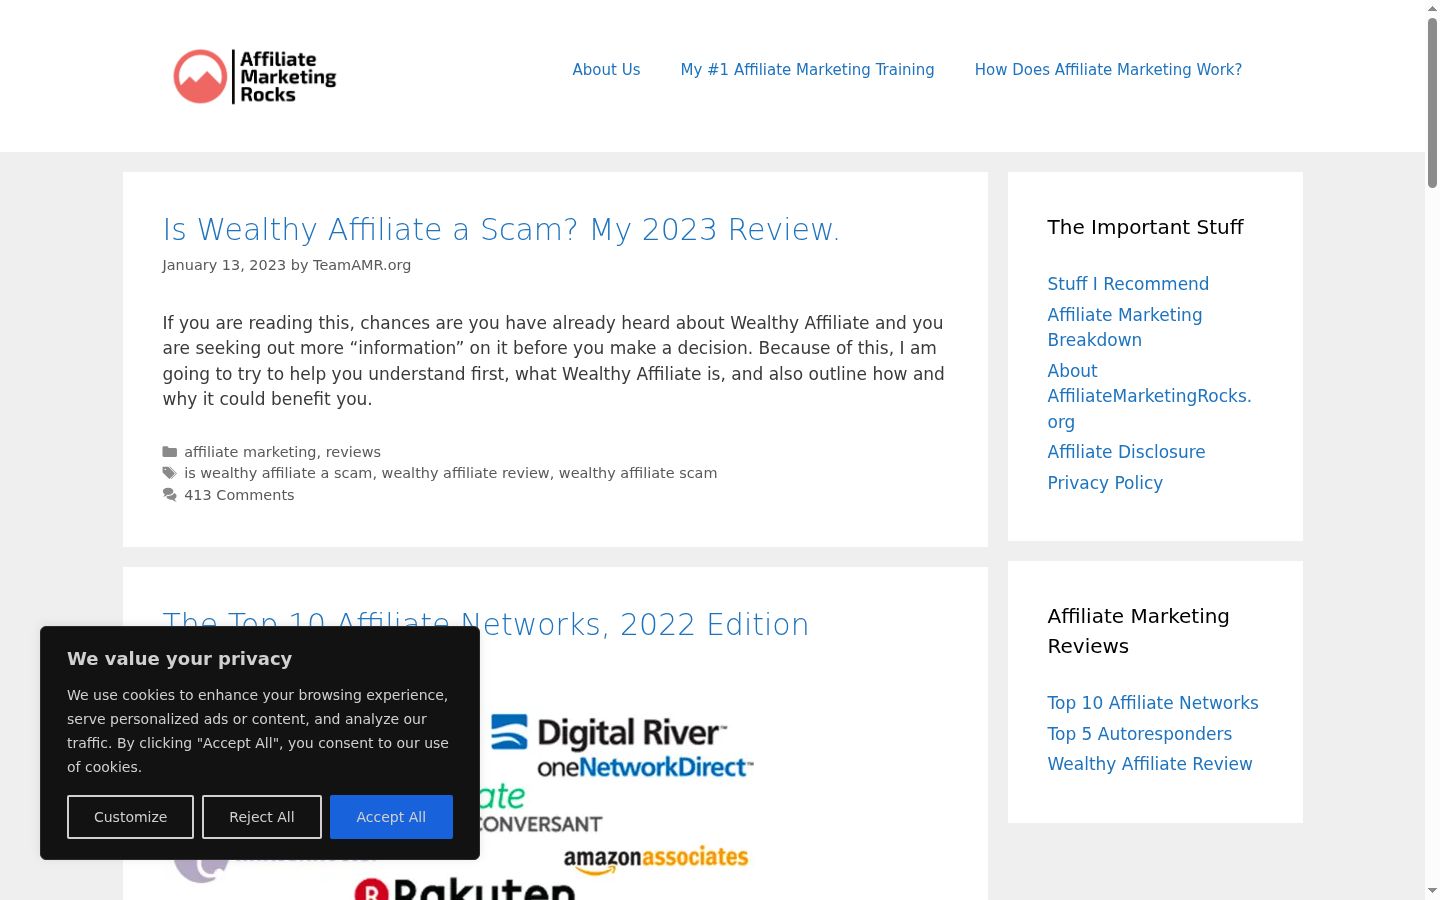This screenshot has height=900, width=1440.
Task: Open Wealthy Affiliate Review sidebar link
Action: tap(1150, 764)
